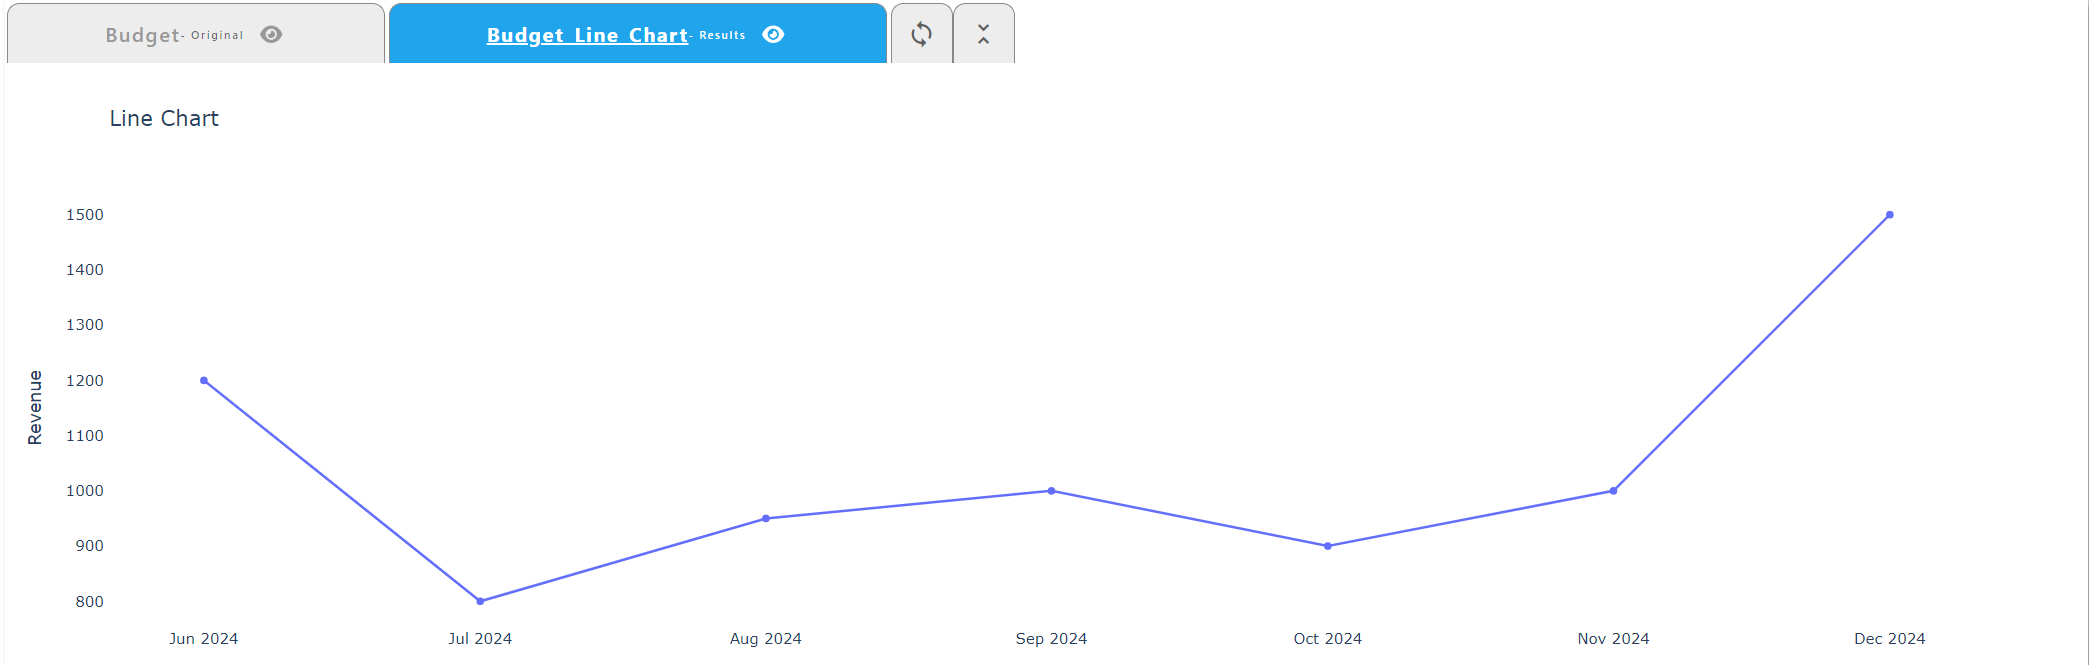
Task: Select the Aug 2024 data point marker
Action: [x=766, y=518]
